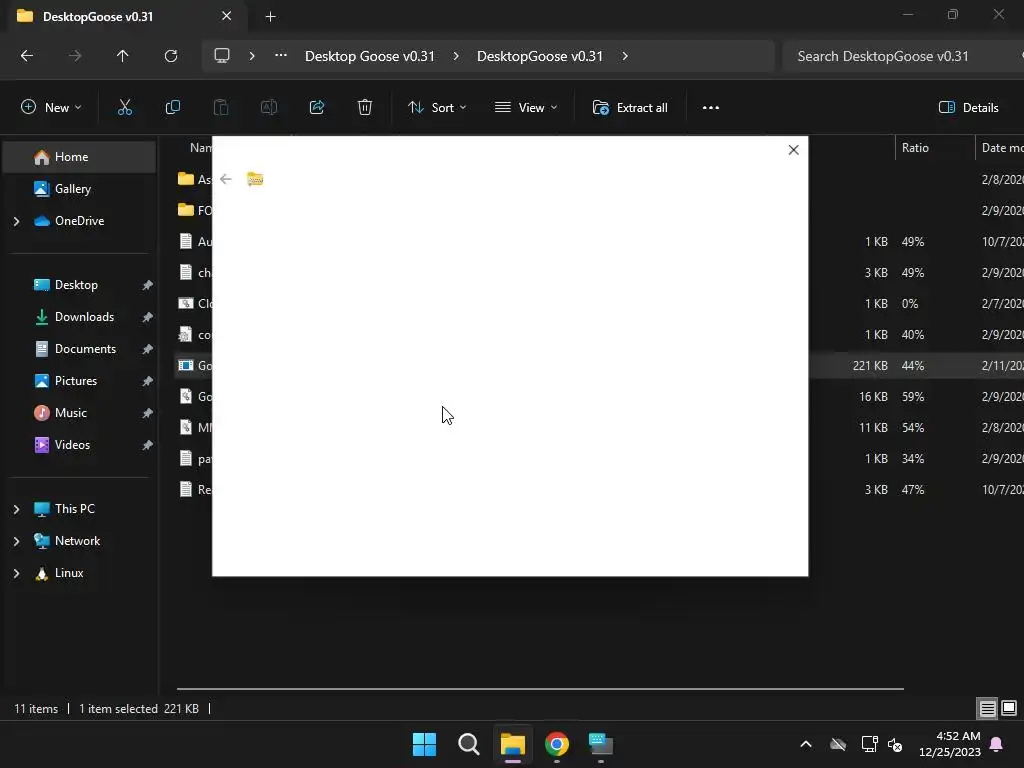1024x768 pixels.
Task: Open the New dropdown menu
Action: tap(51, 108)
